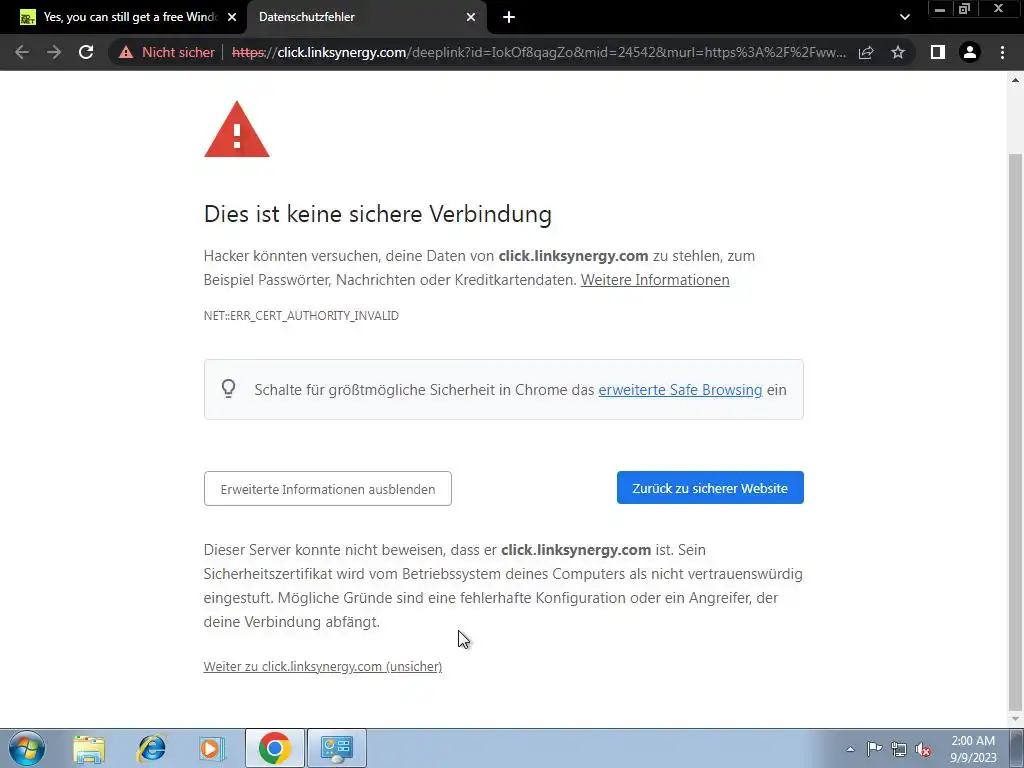Open the side panel icon
Image resolution: width=1024 pixels, height=768 pixels.
pos(938,52)
